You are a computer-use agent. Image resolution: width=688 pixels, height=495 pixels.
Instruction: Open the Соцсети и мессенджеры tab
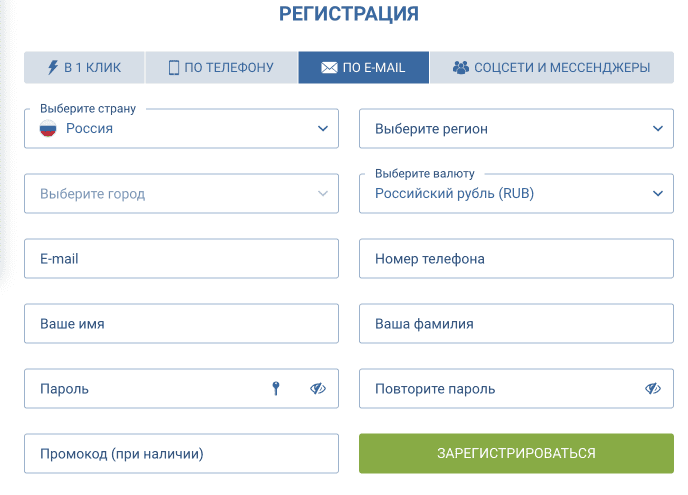[x=552, y=68]
